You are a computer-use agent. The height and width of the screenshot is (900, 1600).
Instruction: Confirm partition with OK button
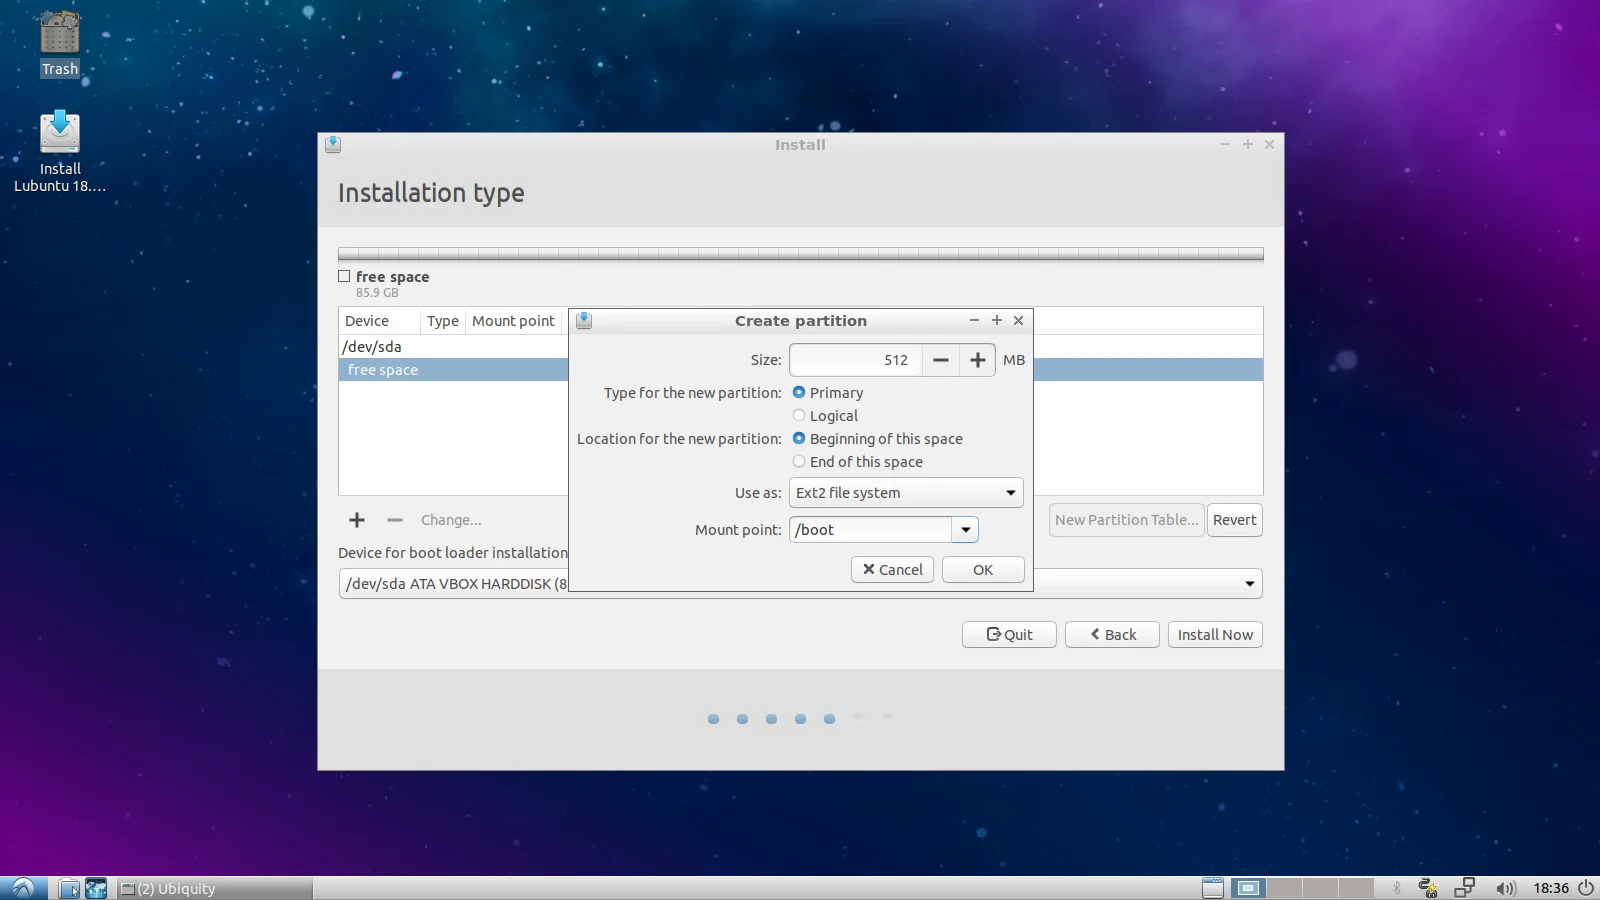[x=983, y=570]
